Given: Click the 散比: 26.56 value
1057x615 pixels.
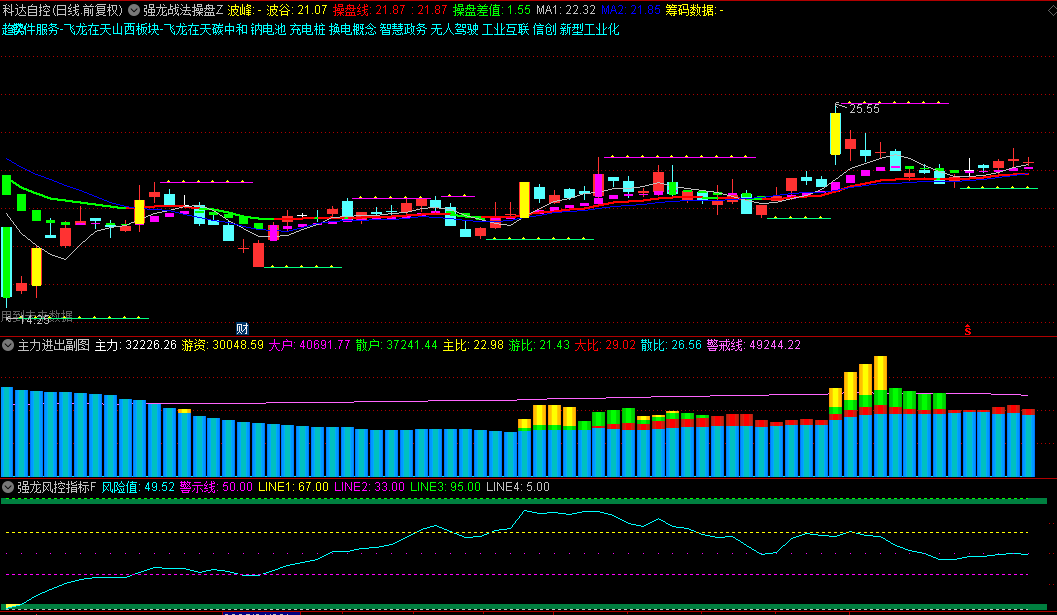Looking at the screenshot, I should click(671, 345).
